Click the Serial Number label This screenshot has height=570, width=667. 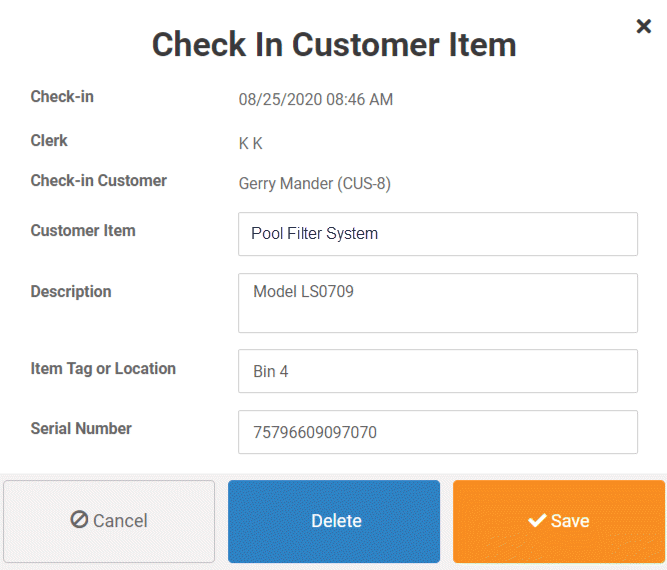81,428
